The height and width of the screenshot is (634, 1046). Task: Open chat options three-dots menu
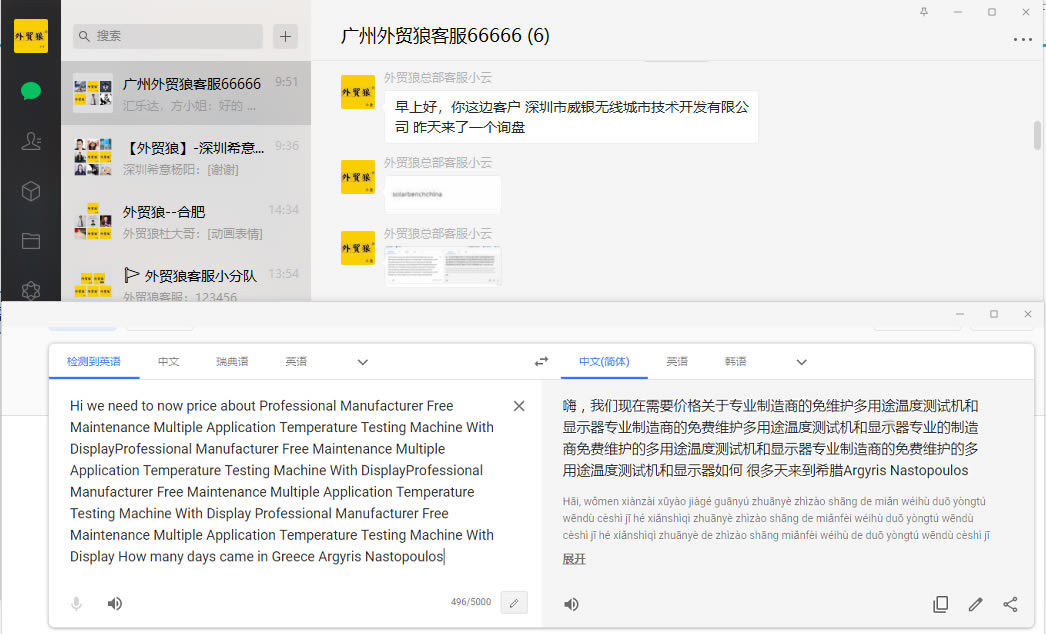[1022, 40]
